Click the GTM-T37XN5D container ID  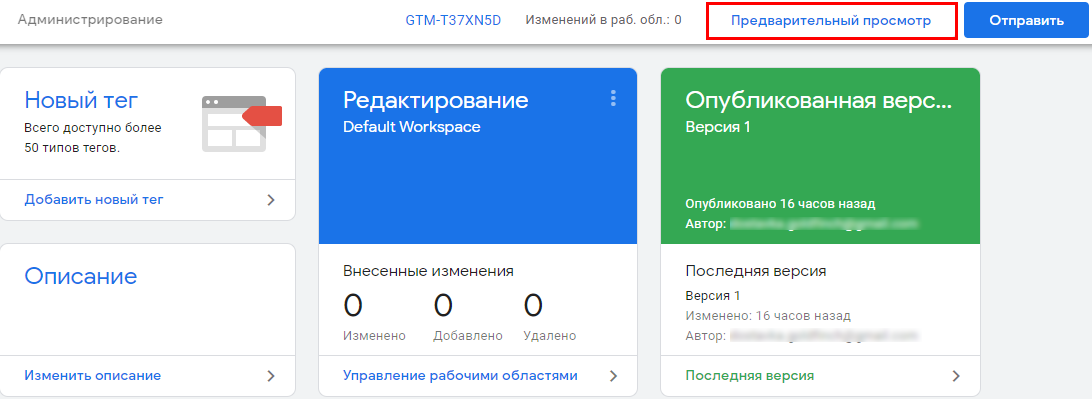453,20
